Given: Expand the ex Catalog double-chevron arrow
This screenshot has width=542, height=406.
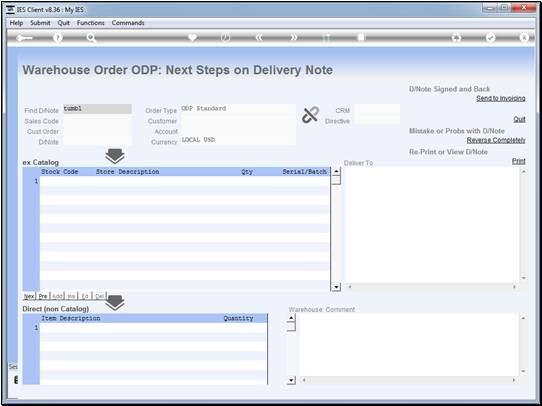Looking at the screenshot, I should [x=115, y=157].
